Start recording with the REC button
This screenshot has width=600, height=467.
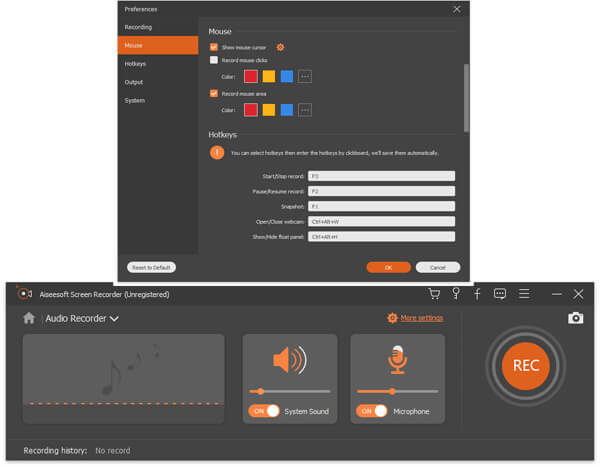coord(526,366)
